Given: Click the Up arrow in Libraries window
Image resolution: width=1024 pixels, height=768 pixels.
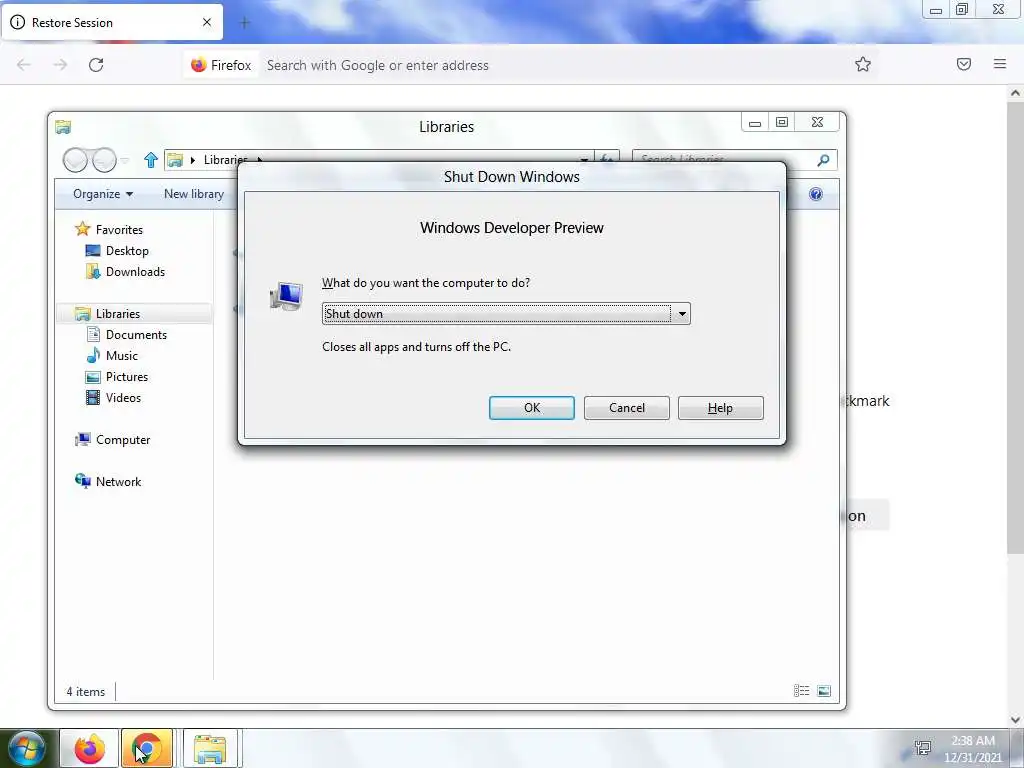Looking at the screenshot, I should click(x=150, y=160).
